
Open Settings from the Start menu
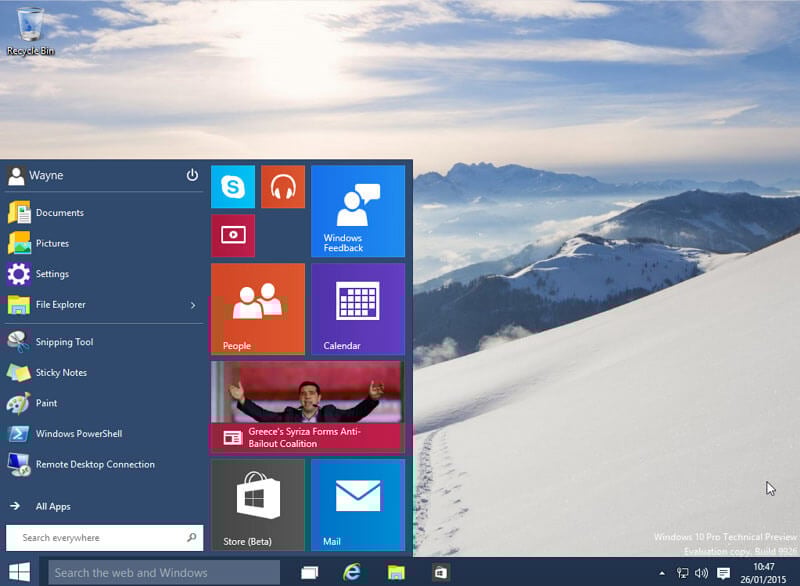coord(104,274)
